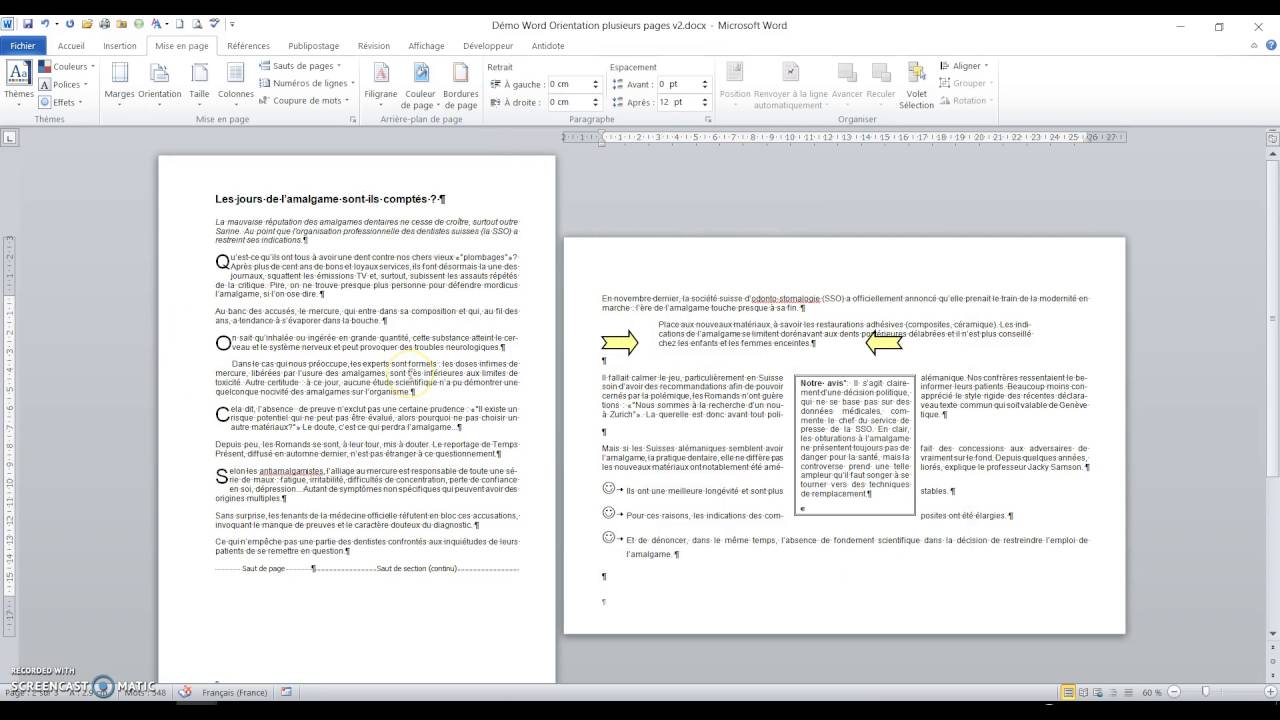Open Volet Sélection pane

point(917,84)
